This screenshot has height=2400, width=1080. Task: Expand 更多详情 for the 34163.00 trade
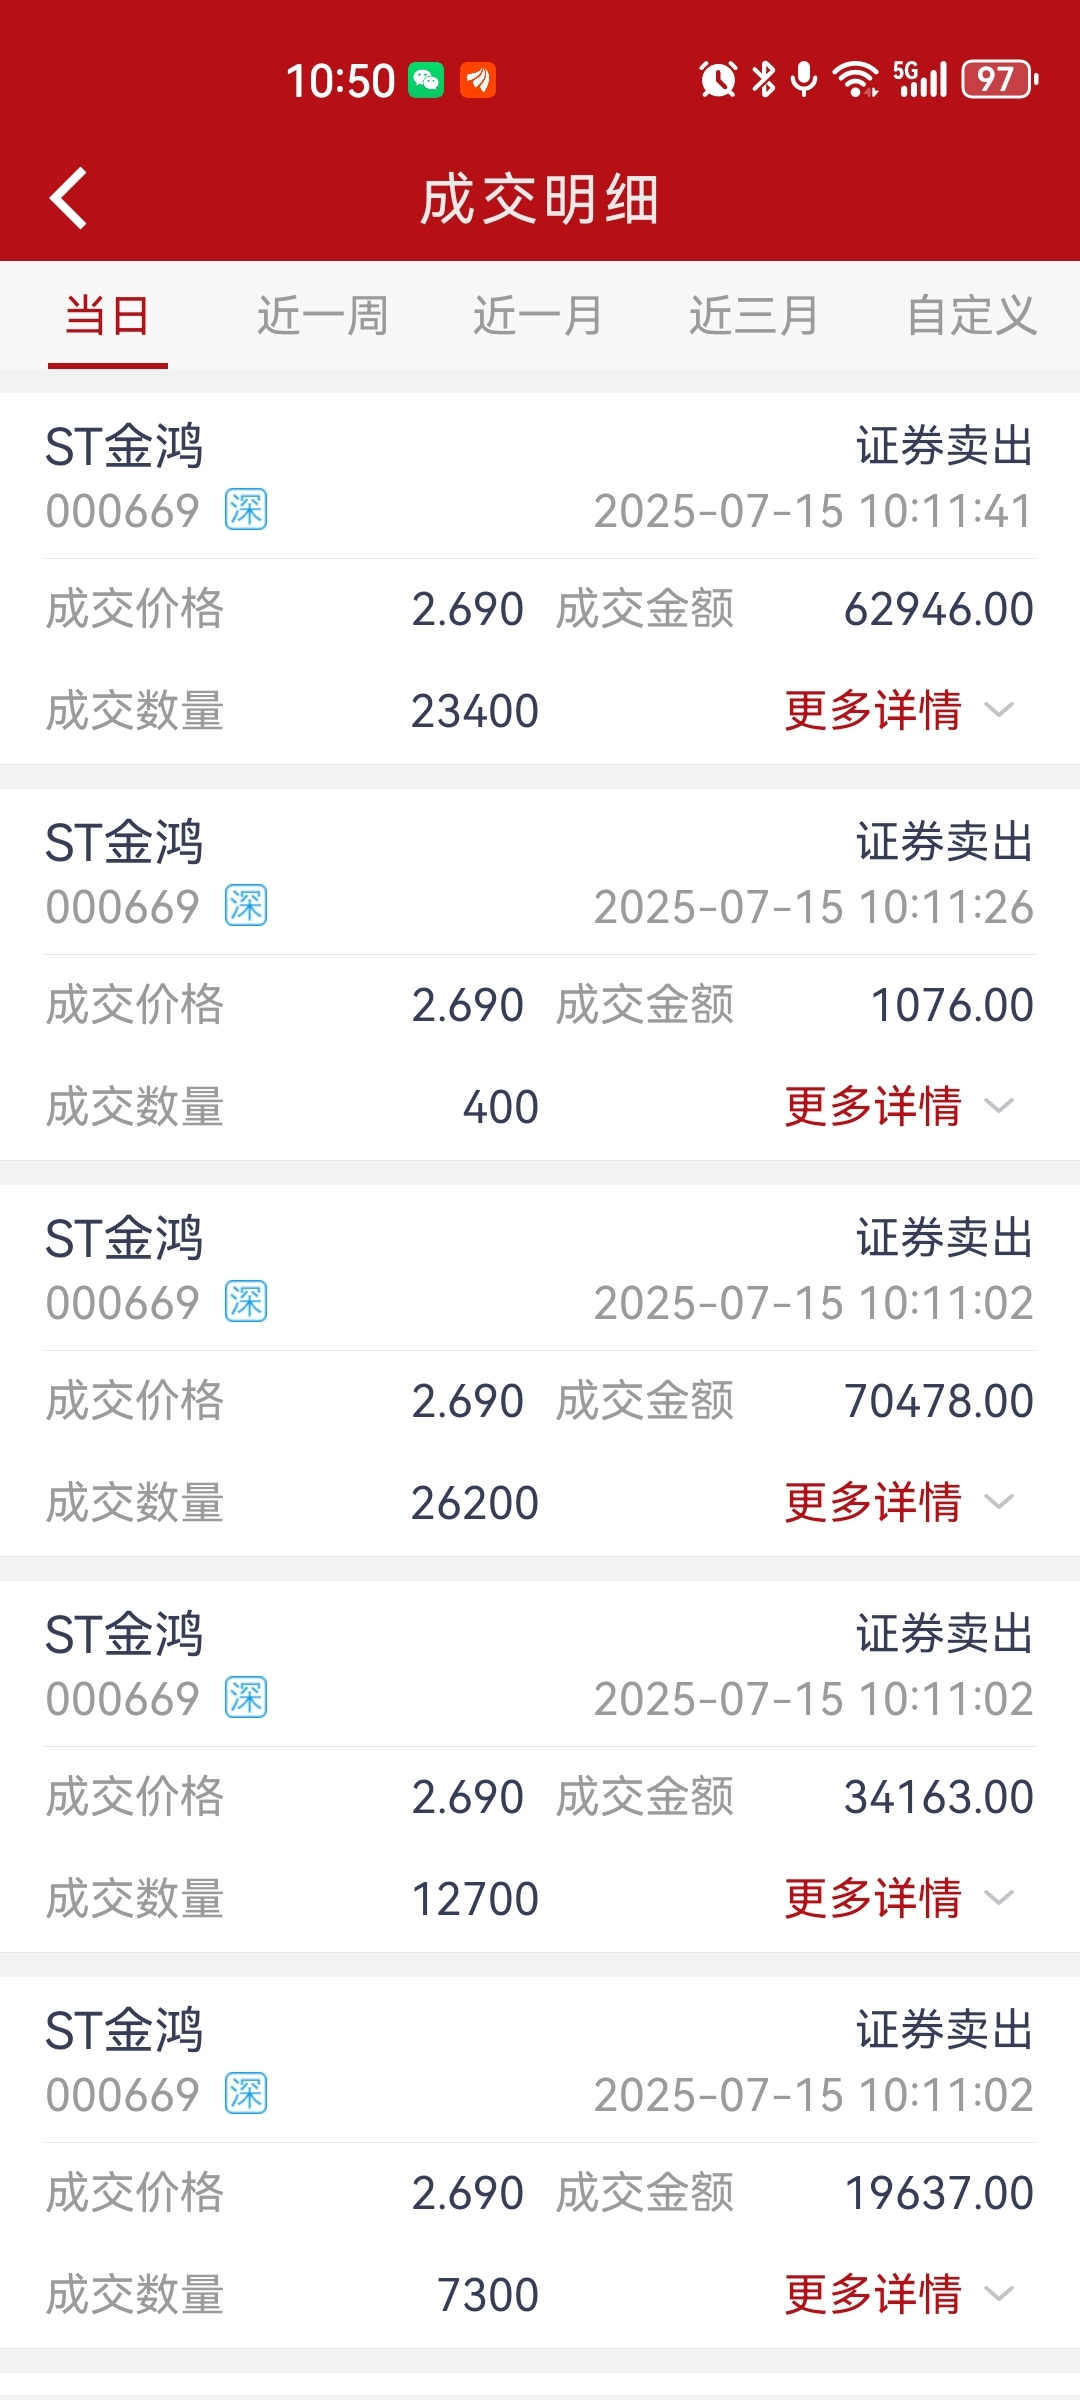click(899, 1898)
